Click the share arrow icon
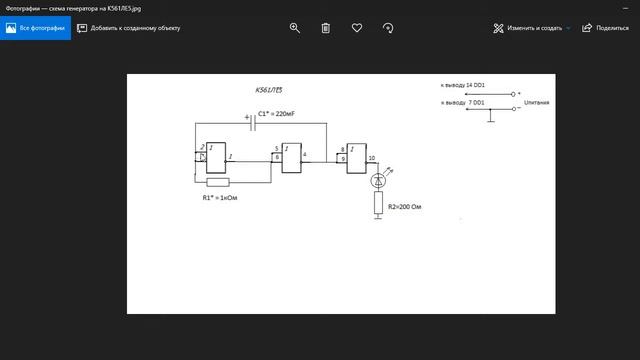 pos(587,28)
